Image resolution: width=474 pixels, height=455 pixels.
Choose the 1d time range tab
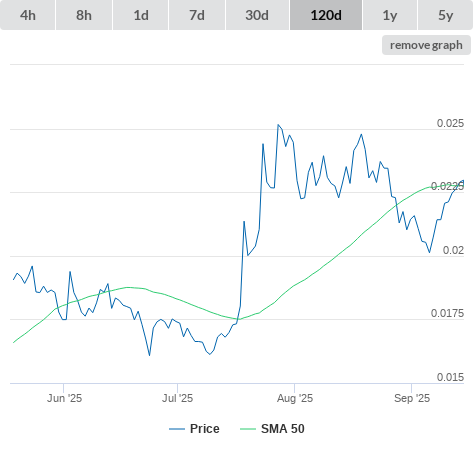tap(141, 15)
